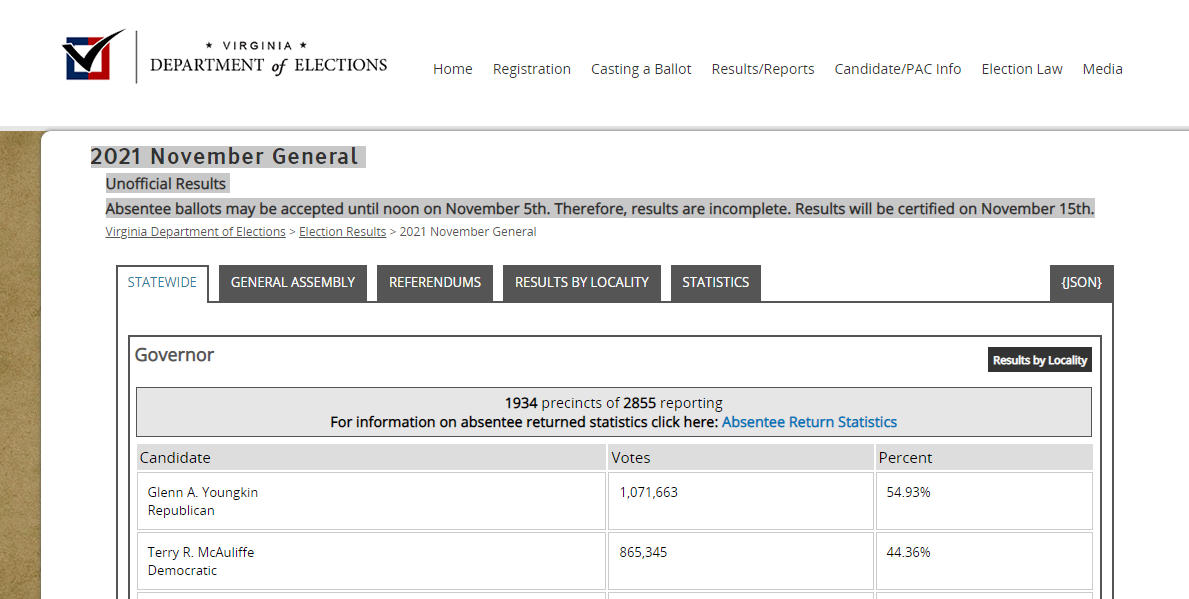Viewport: 1189px width, 599px height.
Task: Open the Election Law menu
Action: click(1021, 69)
